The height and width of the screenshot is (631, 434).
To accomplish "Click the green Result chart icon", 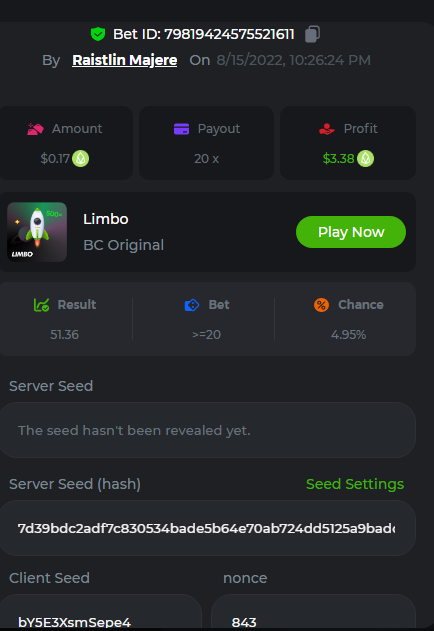I will (41, 305).
